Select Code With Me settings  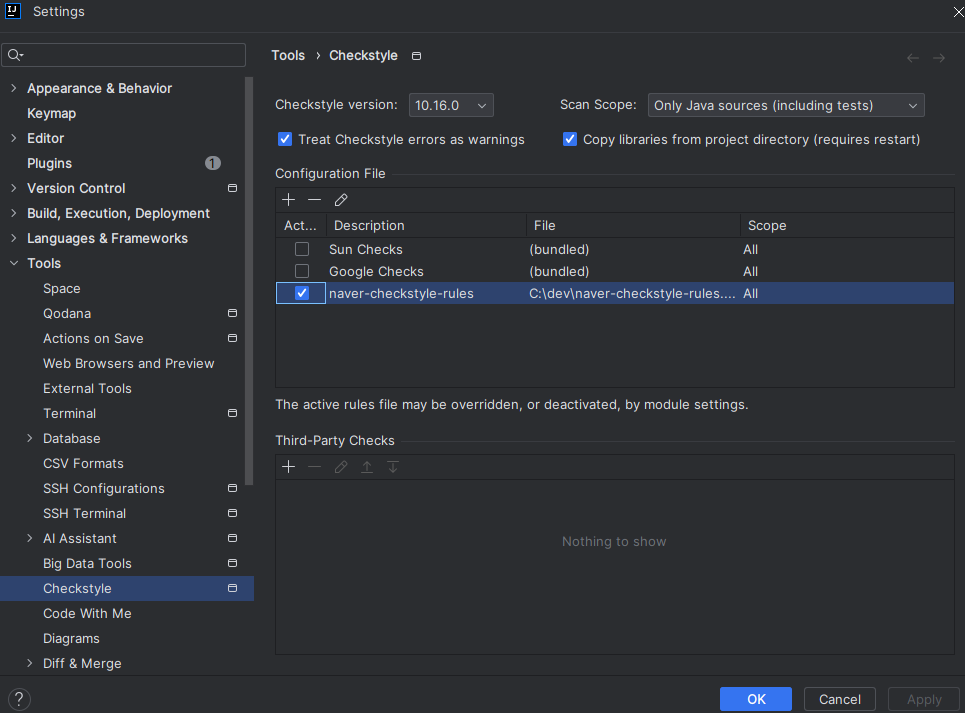87,613
